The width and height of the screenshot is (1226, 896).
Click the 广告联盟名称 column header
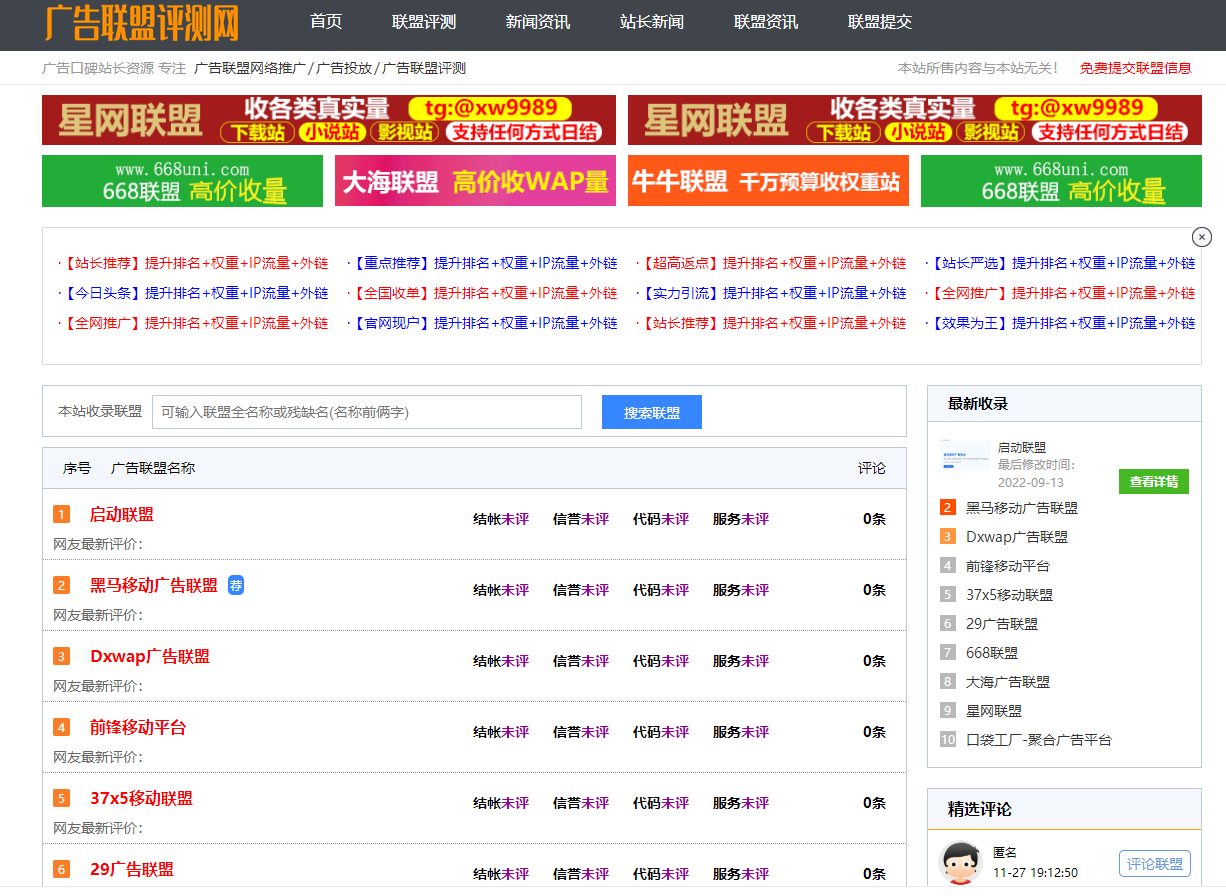153,468
